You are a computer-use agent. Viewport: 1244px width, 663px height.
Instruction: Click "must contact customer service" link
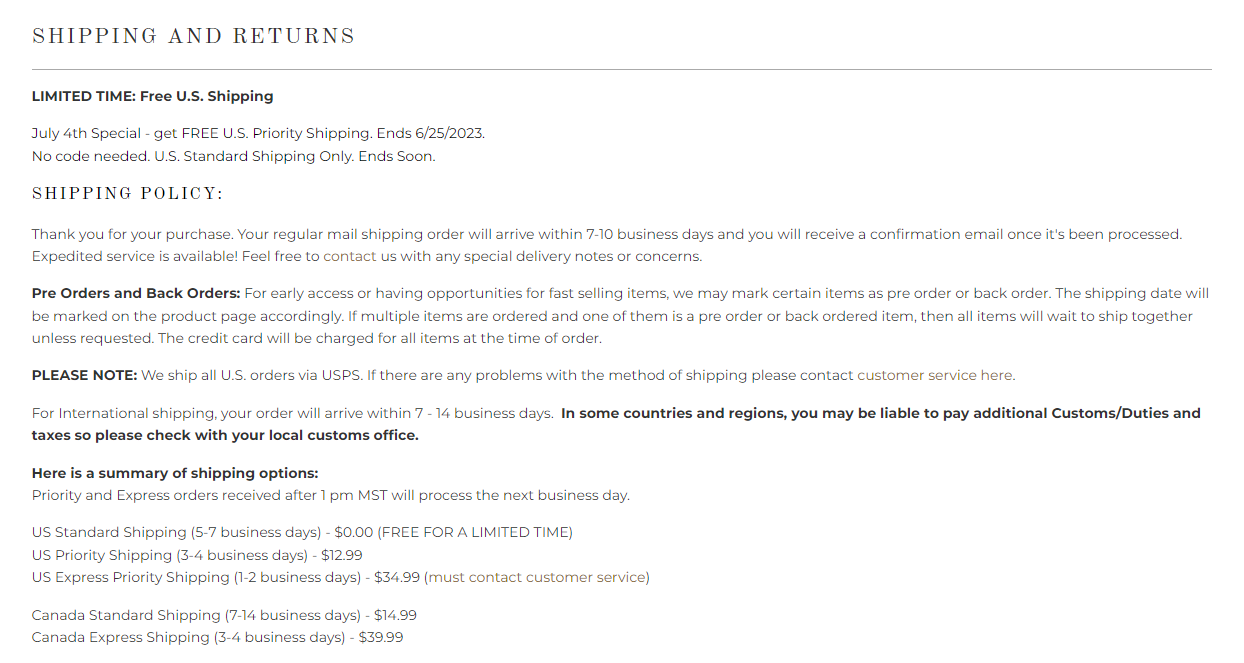point(537,577)
